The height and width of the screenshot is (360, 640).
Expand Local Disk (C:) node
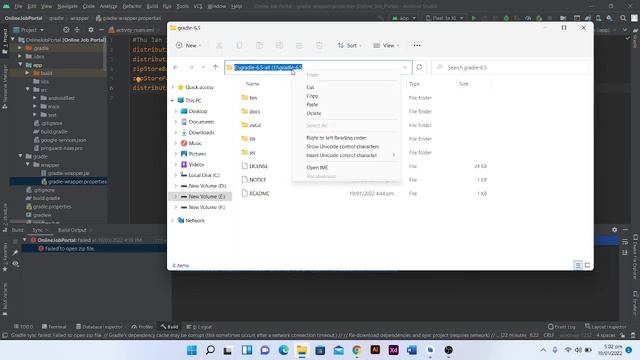tap(176, 175)
